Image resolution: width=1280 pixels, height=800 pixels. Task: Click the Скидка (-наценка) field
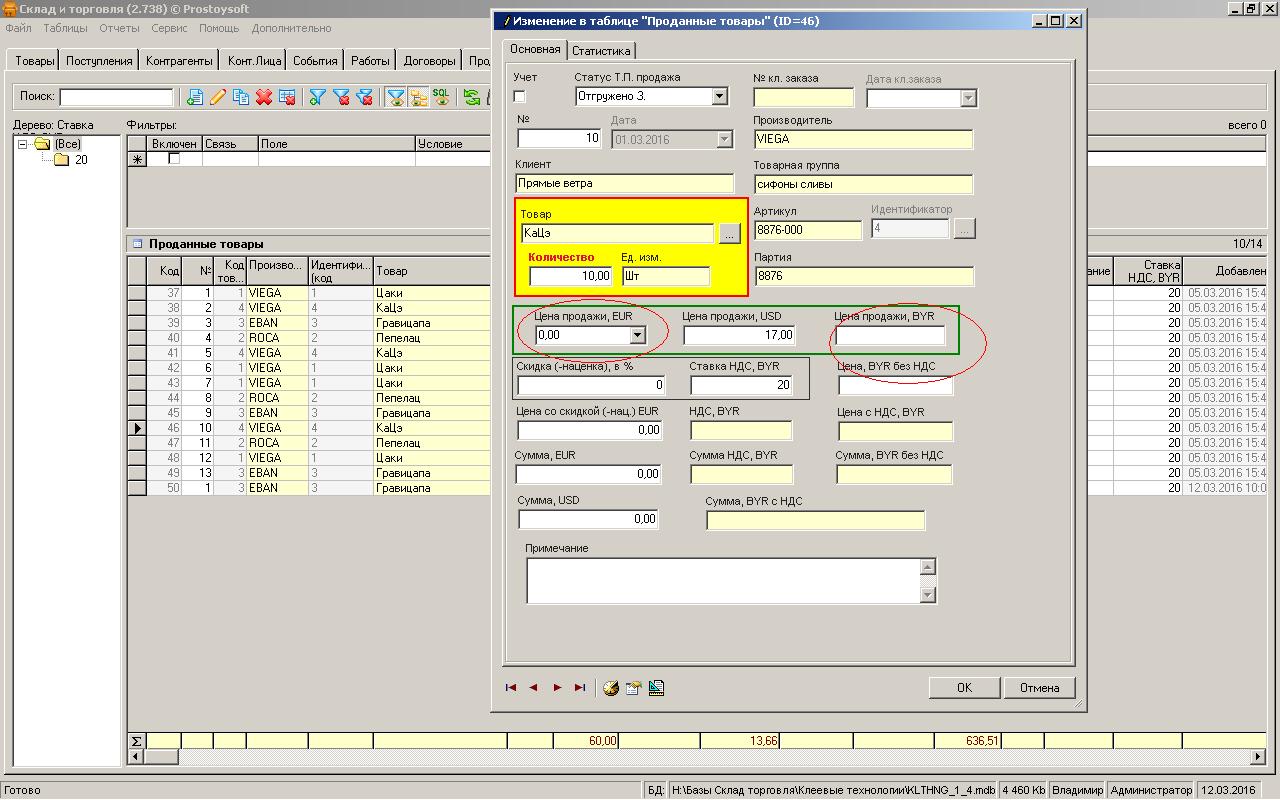tap(591, 385)
